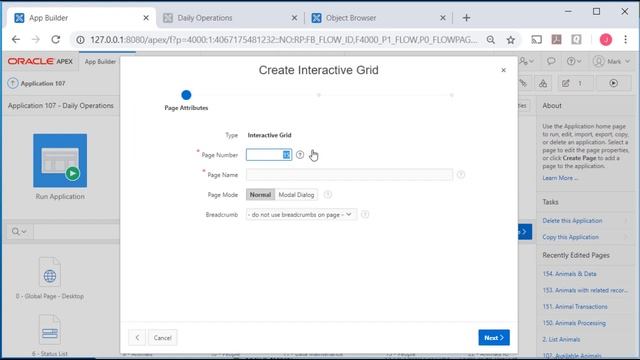Bookmark this page with star icon
The height and width of the screenshot is (360, 640).
pyautogui.click(x=511, y=40)
